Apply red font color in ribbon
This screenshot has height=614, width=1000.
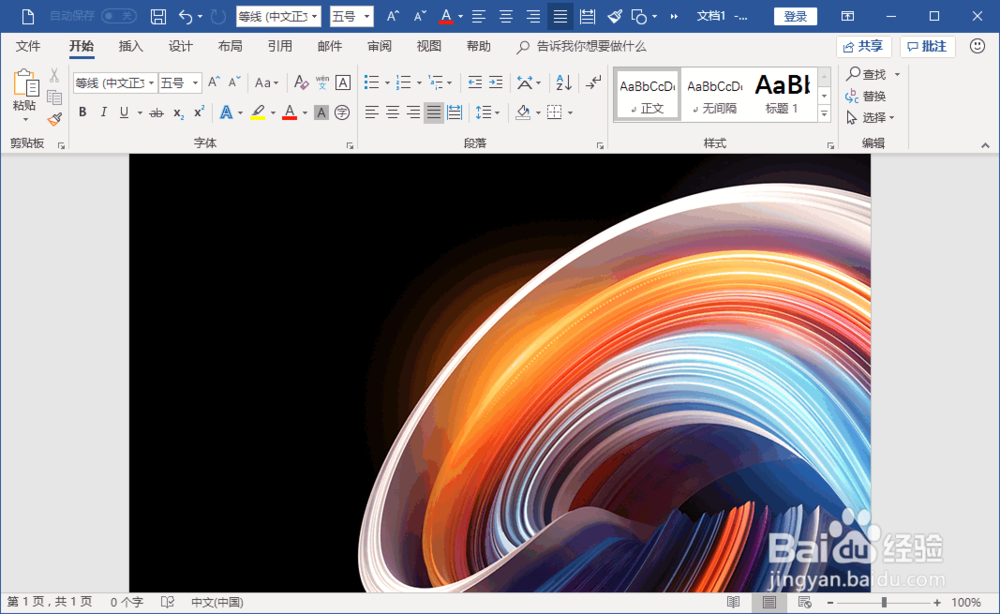(x=290, y=113)
